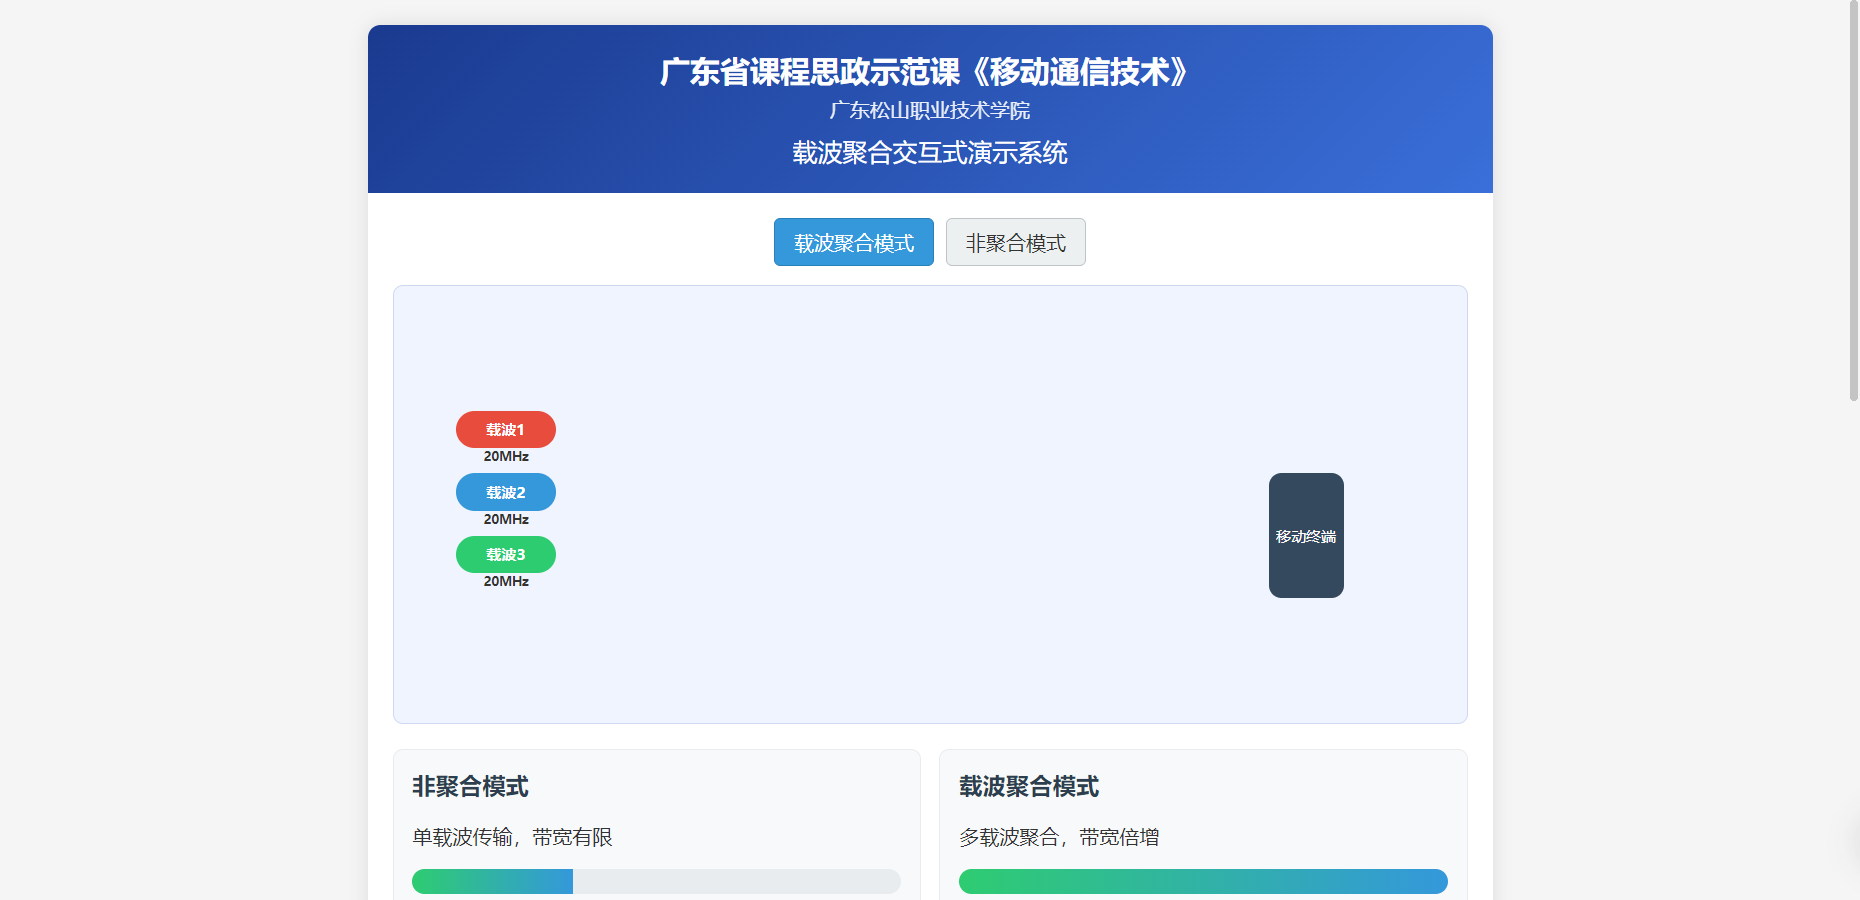Click the green 载波3 carrier pill
1860x900 pixels.
(x=505, y=554)
